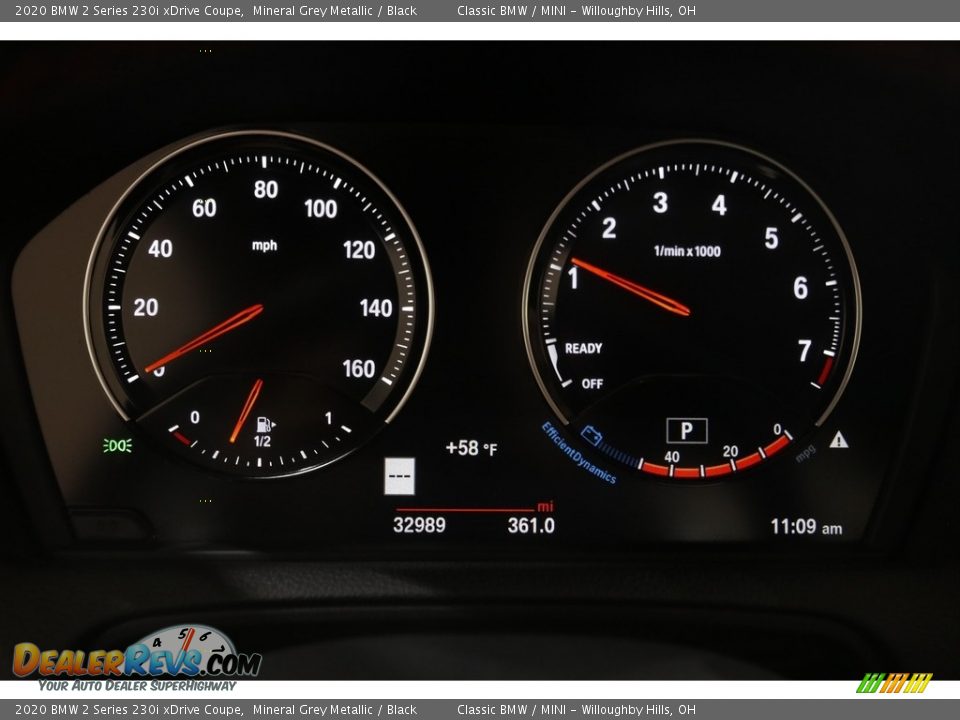This screenshot has height=720, width=960.
Task: Click the clock reading 11:09 am
Action: [806, 527]
